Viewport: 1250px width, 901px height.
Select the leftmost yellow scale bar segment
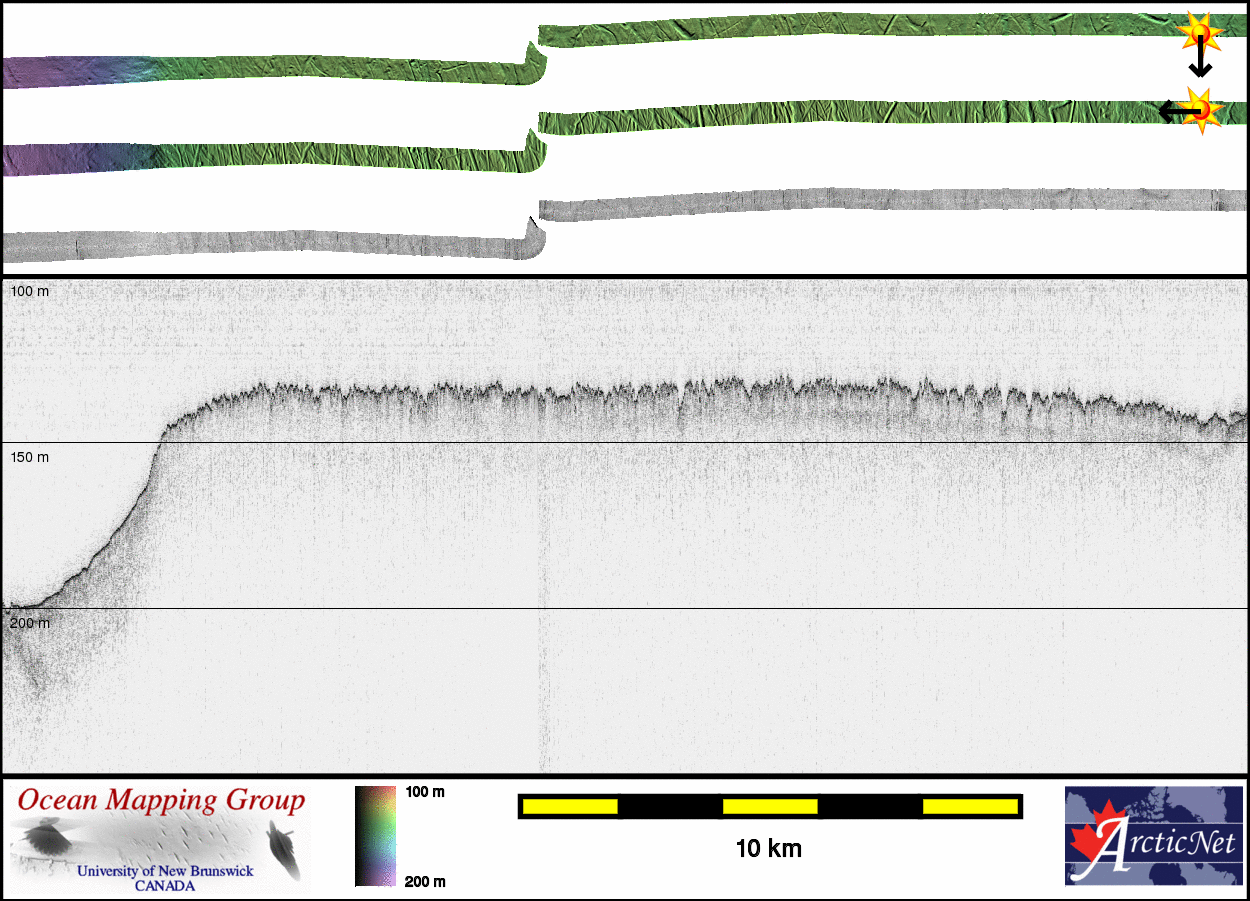click(570, 806)
